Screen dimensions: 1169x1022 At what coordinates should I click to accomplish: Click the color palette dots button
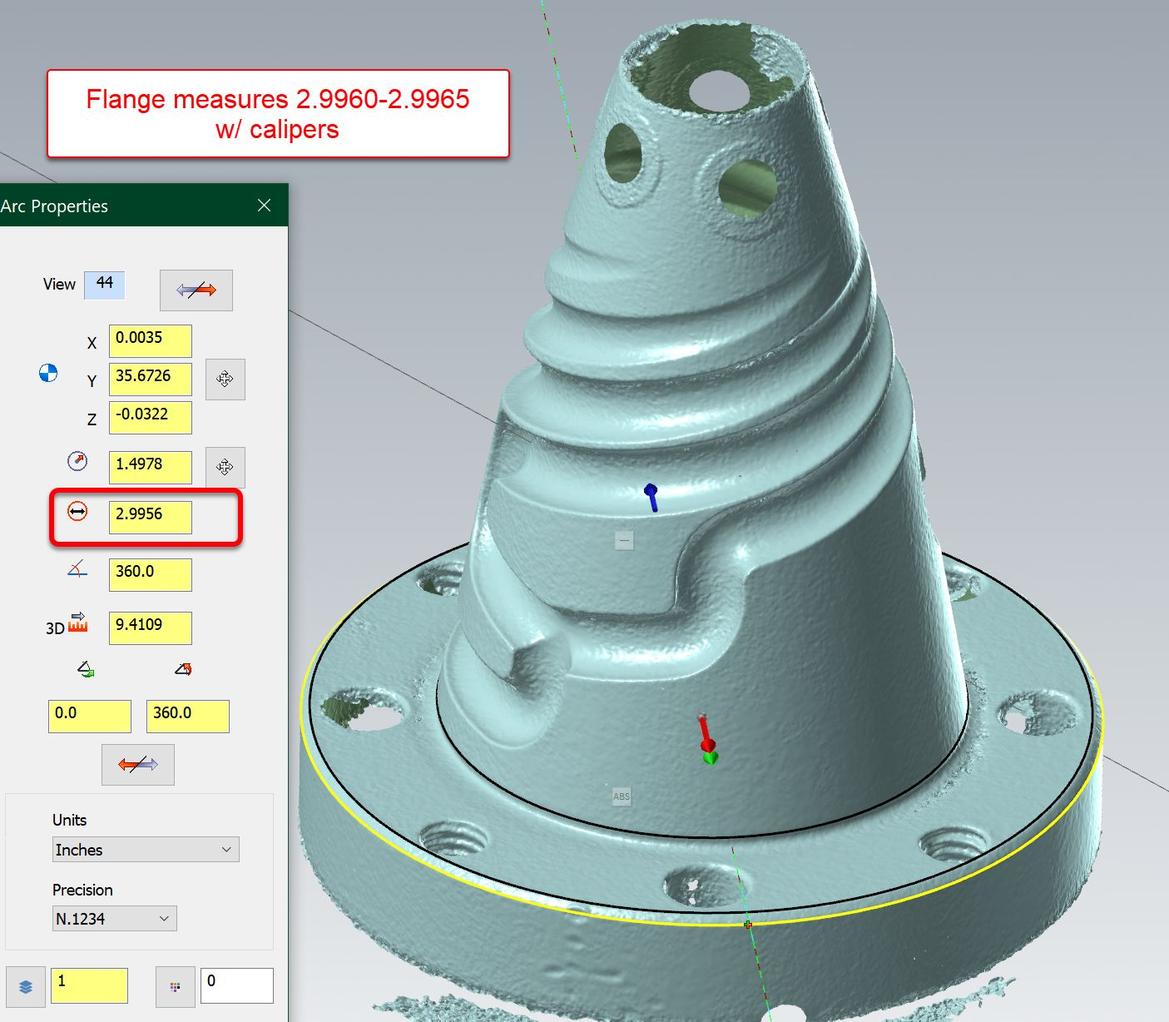175,986
